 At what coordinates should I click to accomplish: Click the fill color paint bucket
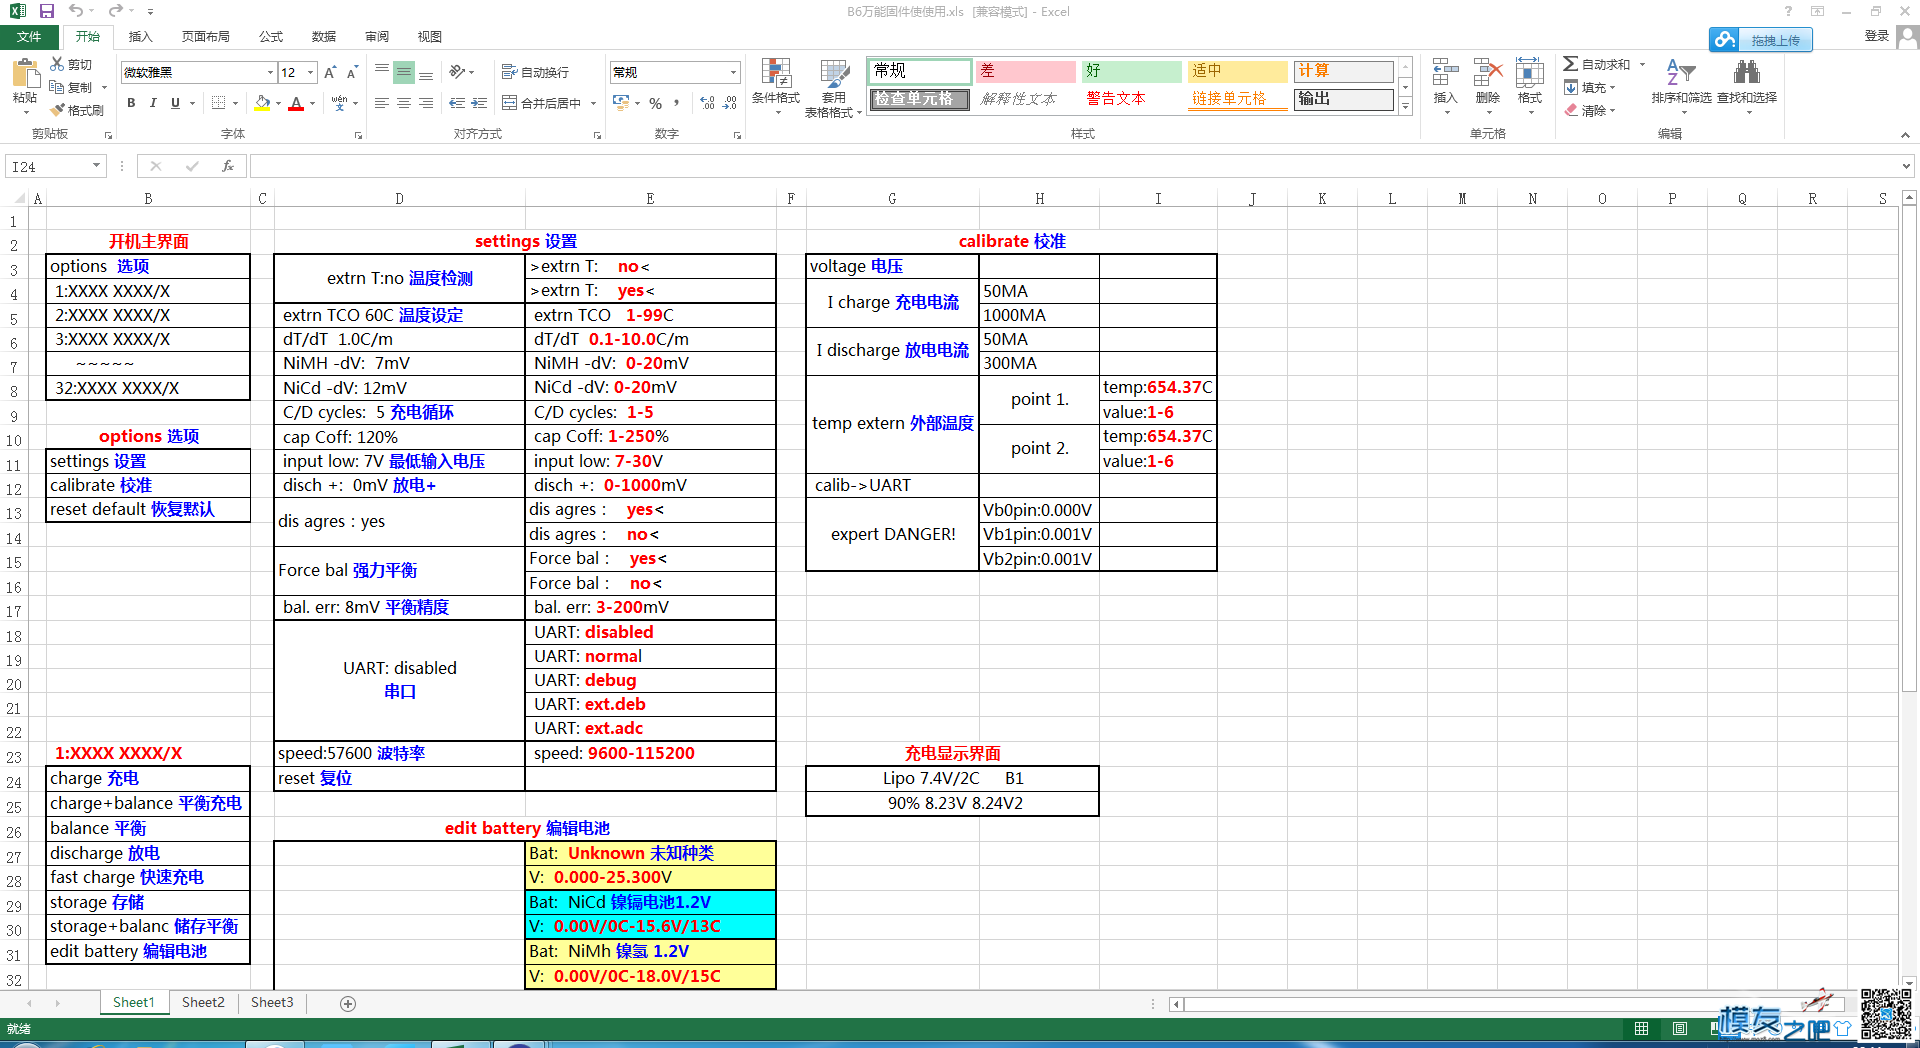tap(262, 103)
